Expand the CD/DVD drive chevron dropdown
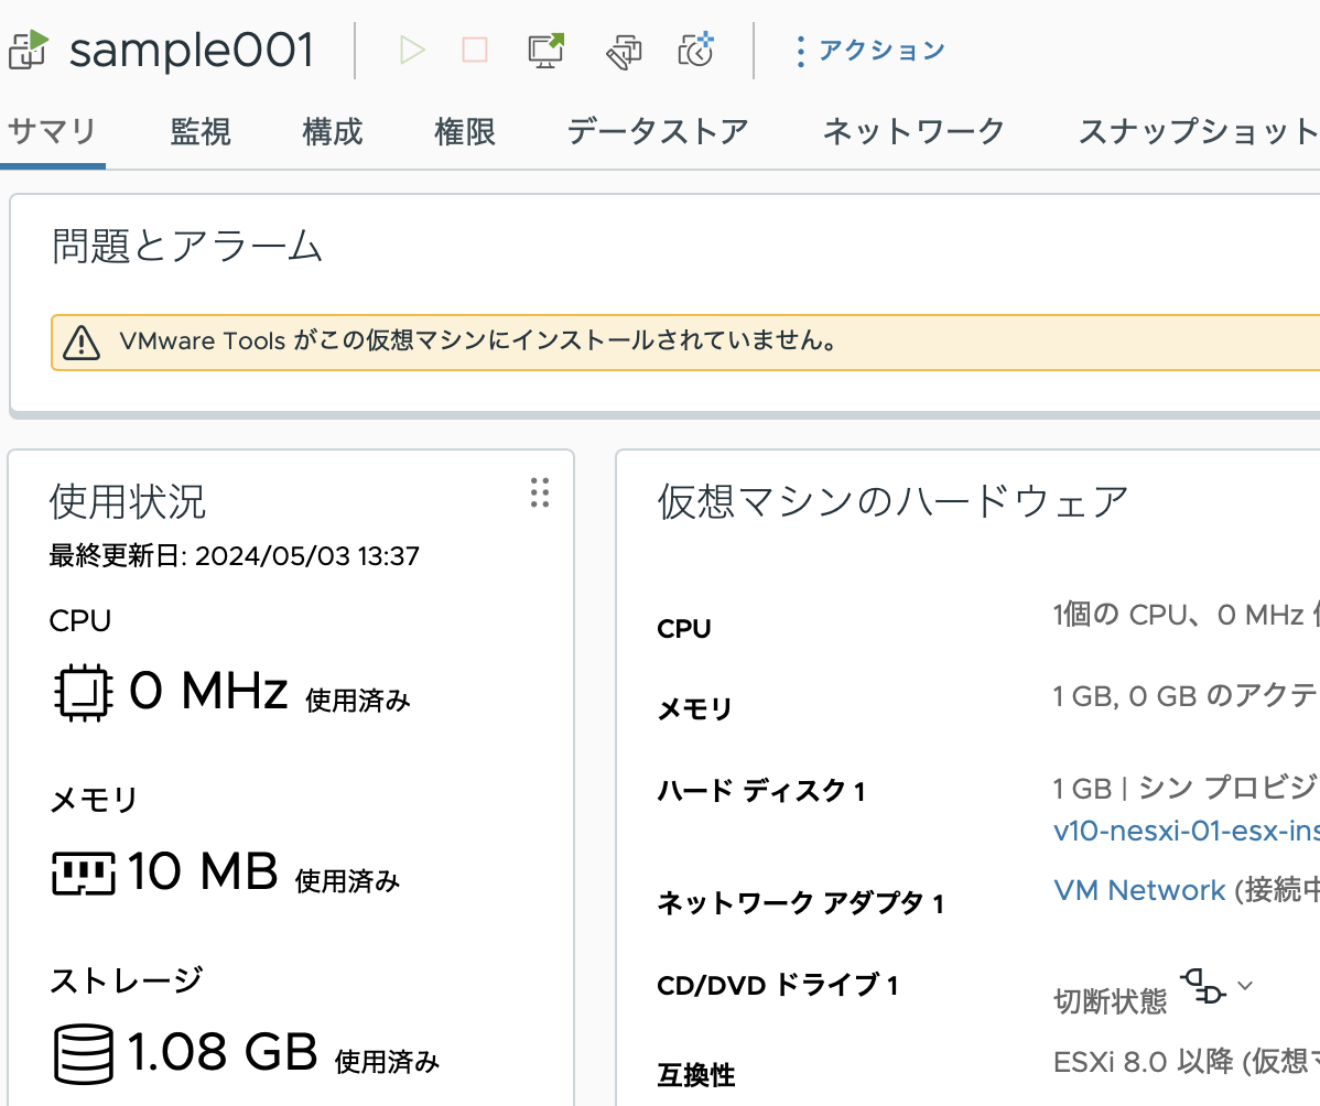Screen dimensions: 1320x1106 (x=1245, y=985)
